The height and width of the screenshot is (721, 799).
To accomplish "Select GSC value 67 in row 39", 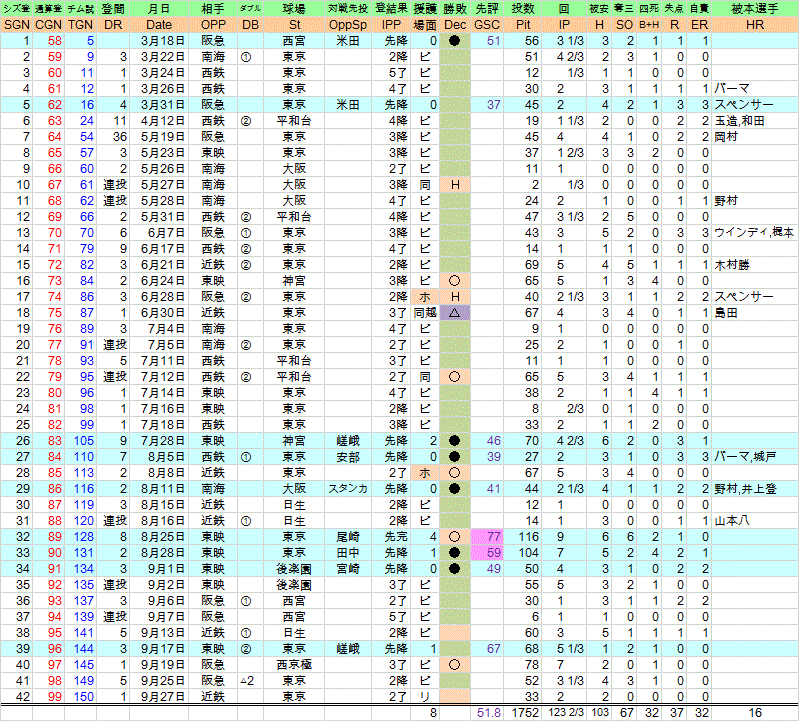I will click(493, 649).
